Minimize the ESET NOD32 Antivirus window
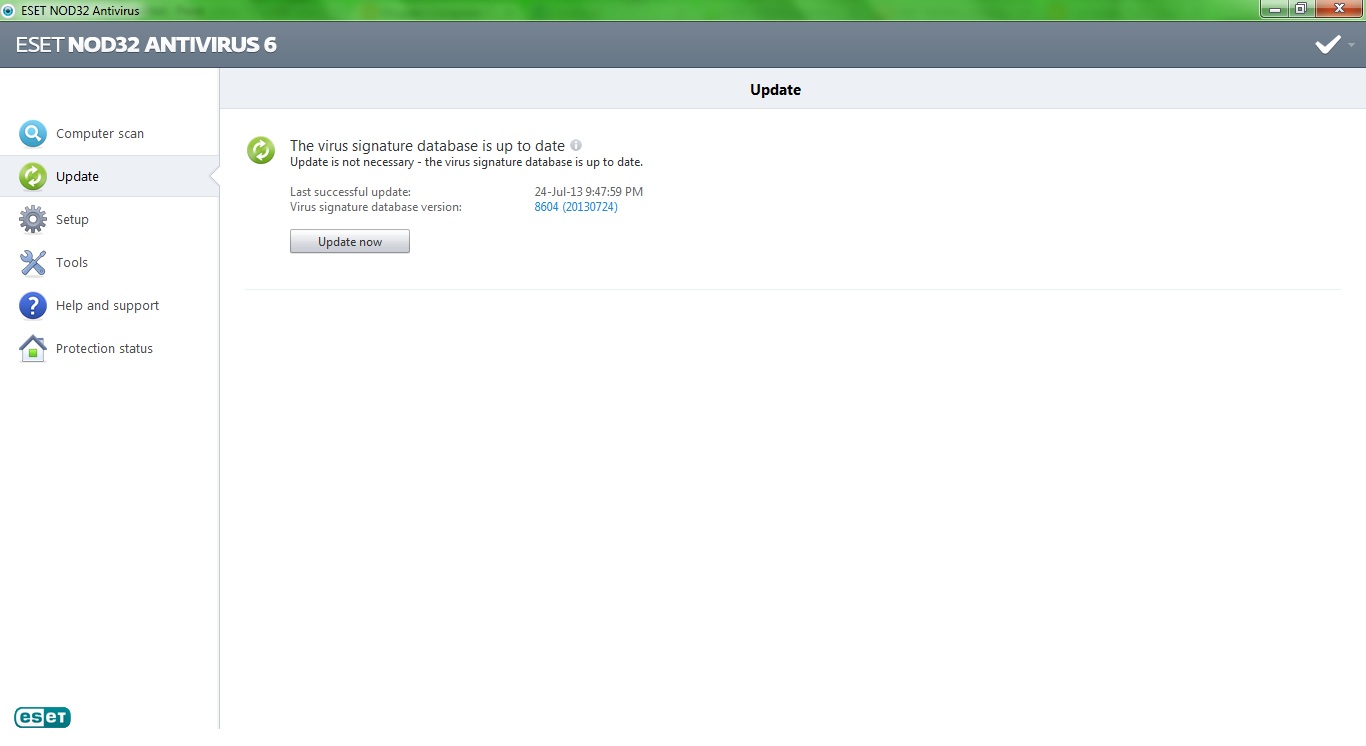Image resolution: width=1366 pixels, height=746 pixels. click(x=1274, y=8)
